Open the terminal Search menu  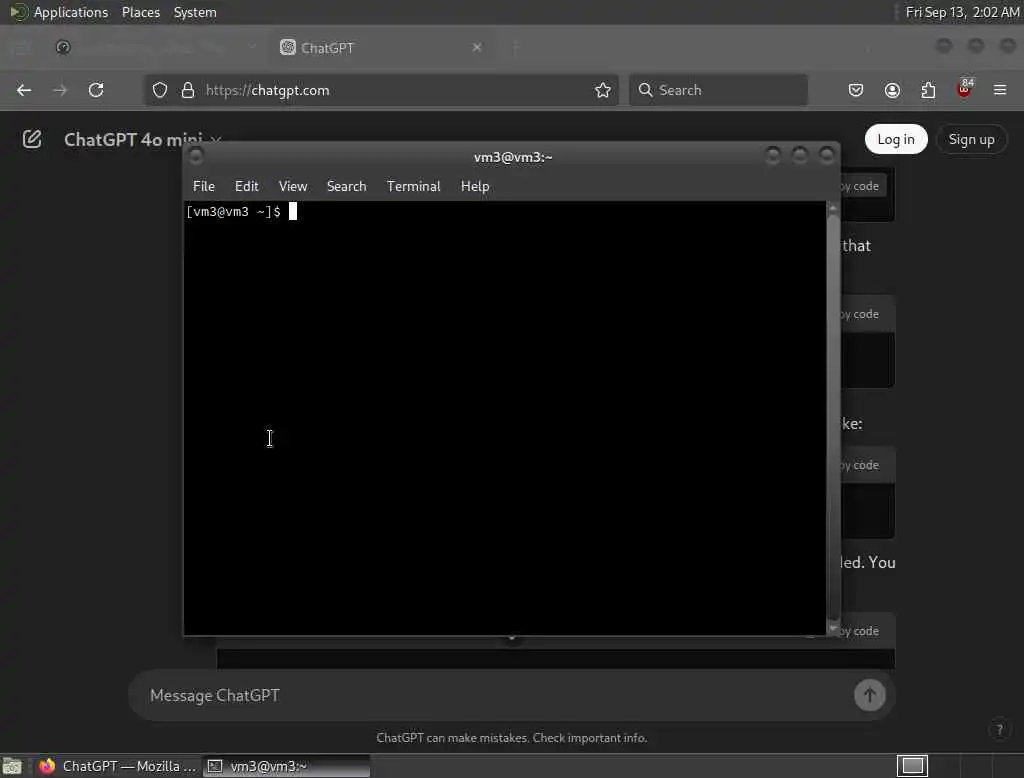pyautogui.click(x=346, y=186)
